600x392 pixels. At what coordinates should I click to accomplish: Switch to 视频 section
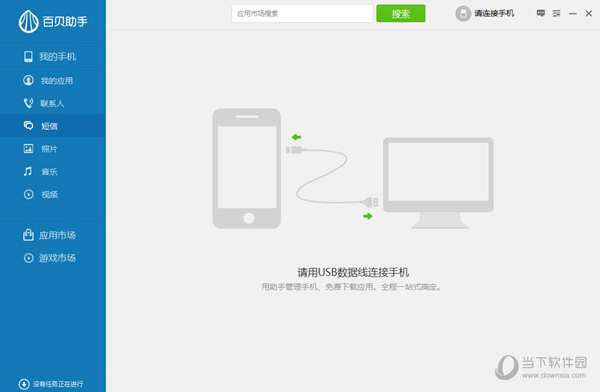(49, 194)
